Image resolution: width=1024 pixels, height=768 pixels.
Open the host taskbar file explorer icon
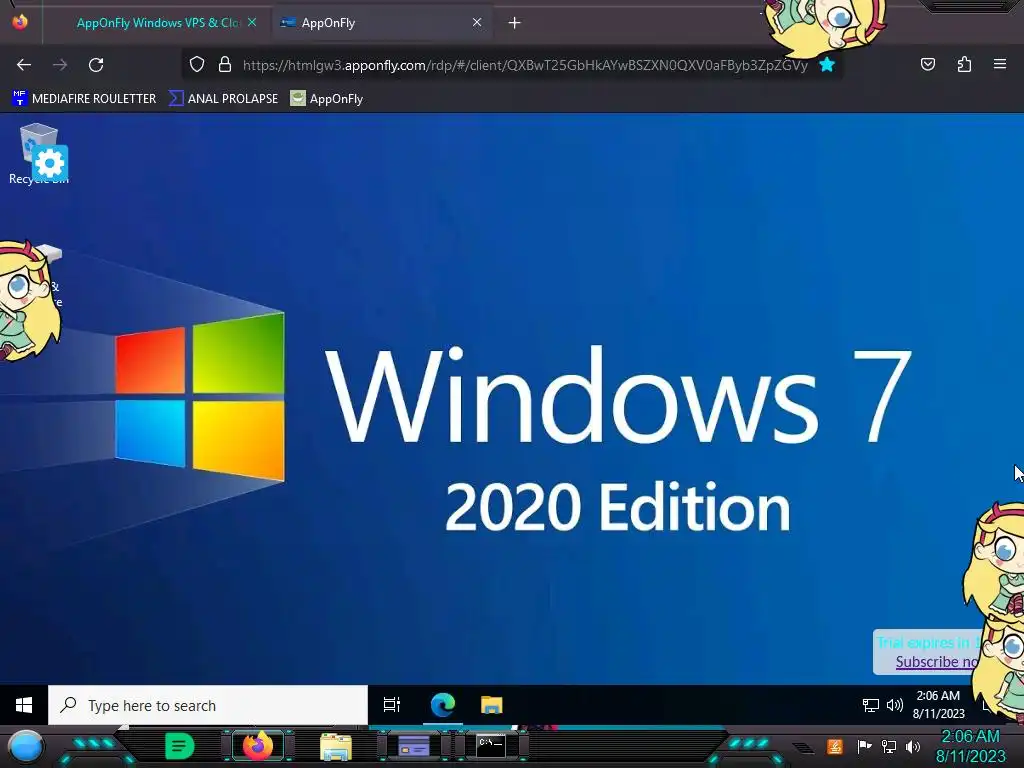pos(336,746)
